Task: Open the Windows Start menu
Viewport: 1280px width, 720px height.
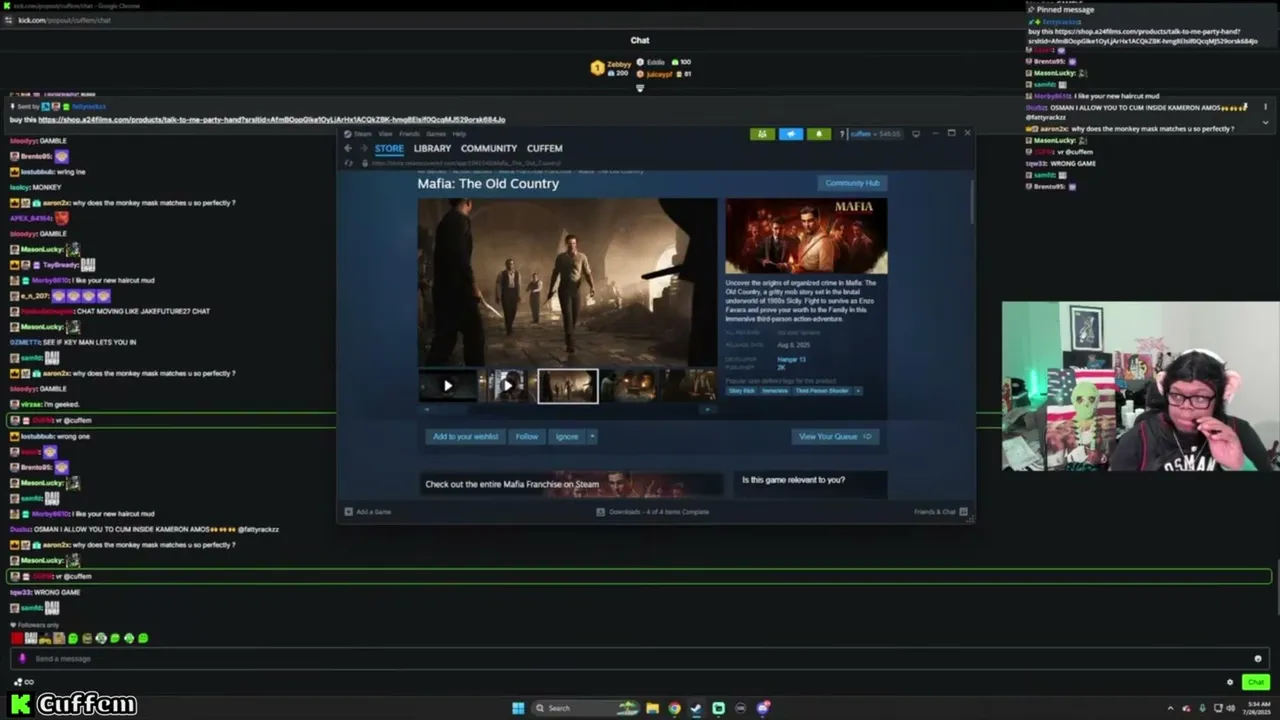Action: click(x=518, y=708)
